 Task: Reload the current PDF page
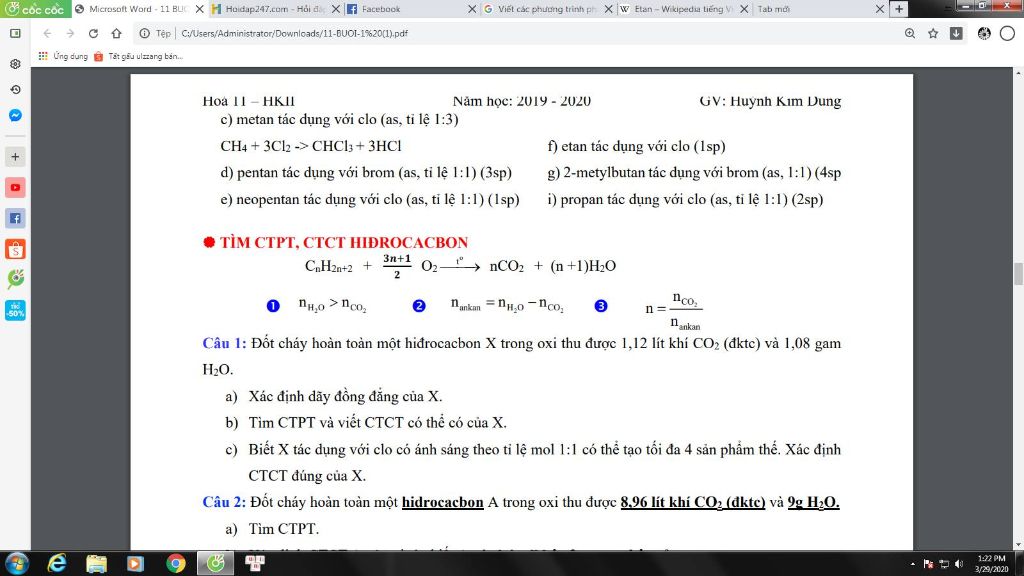tap(93, 33)
